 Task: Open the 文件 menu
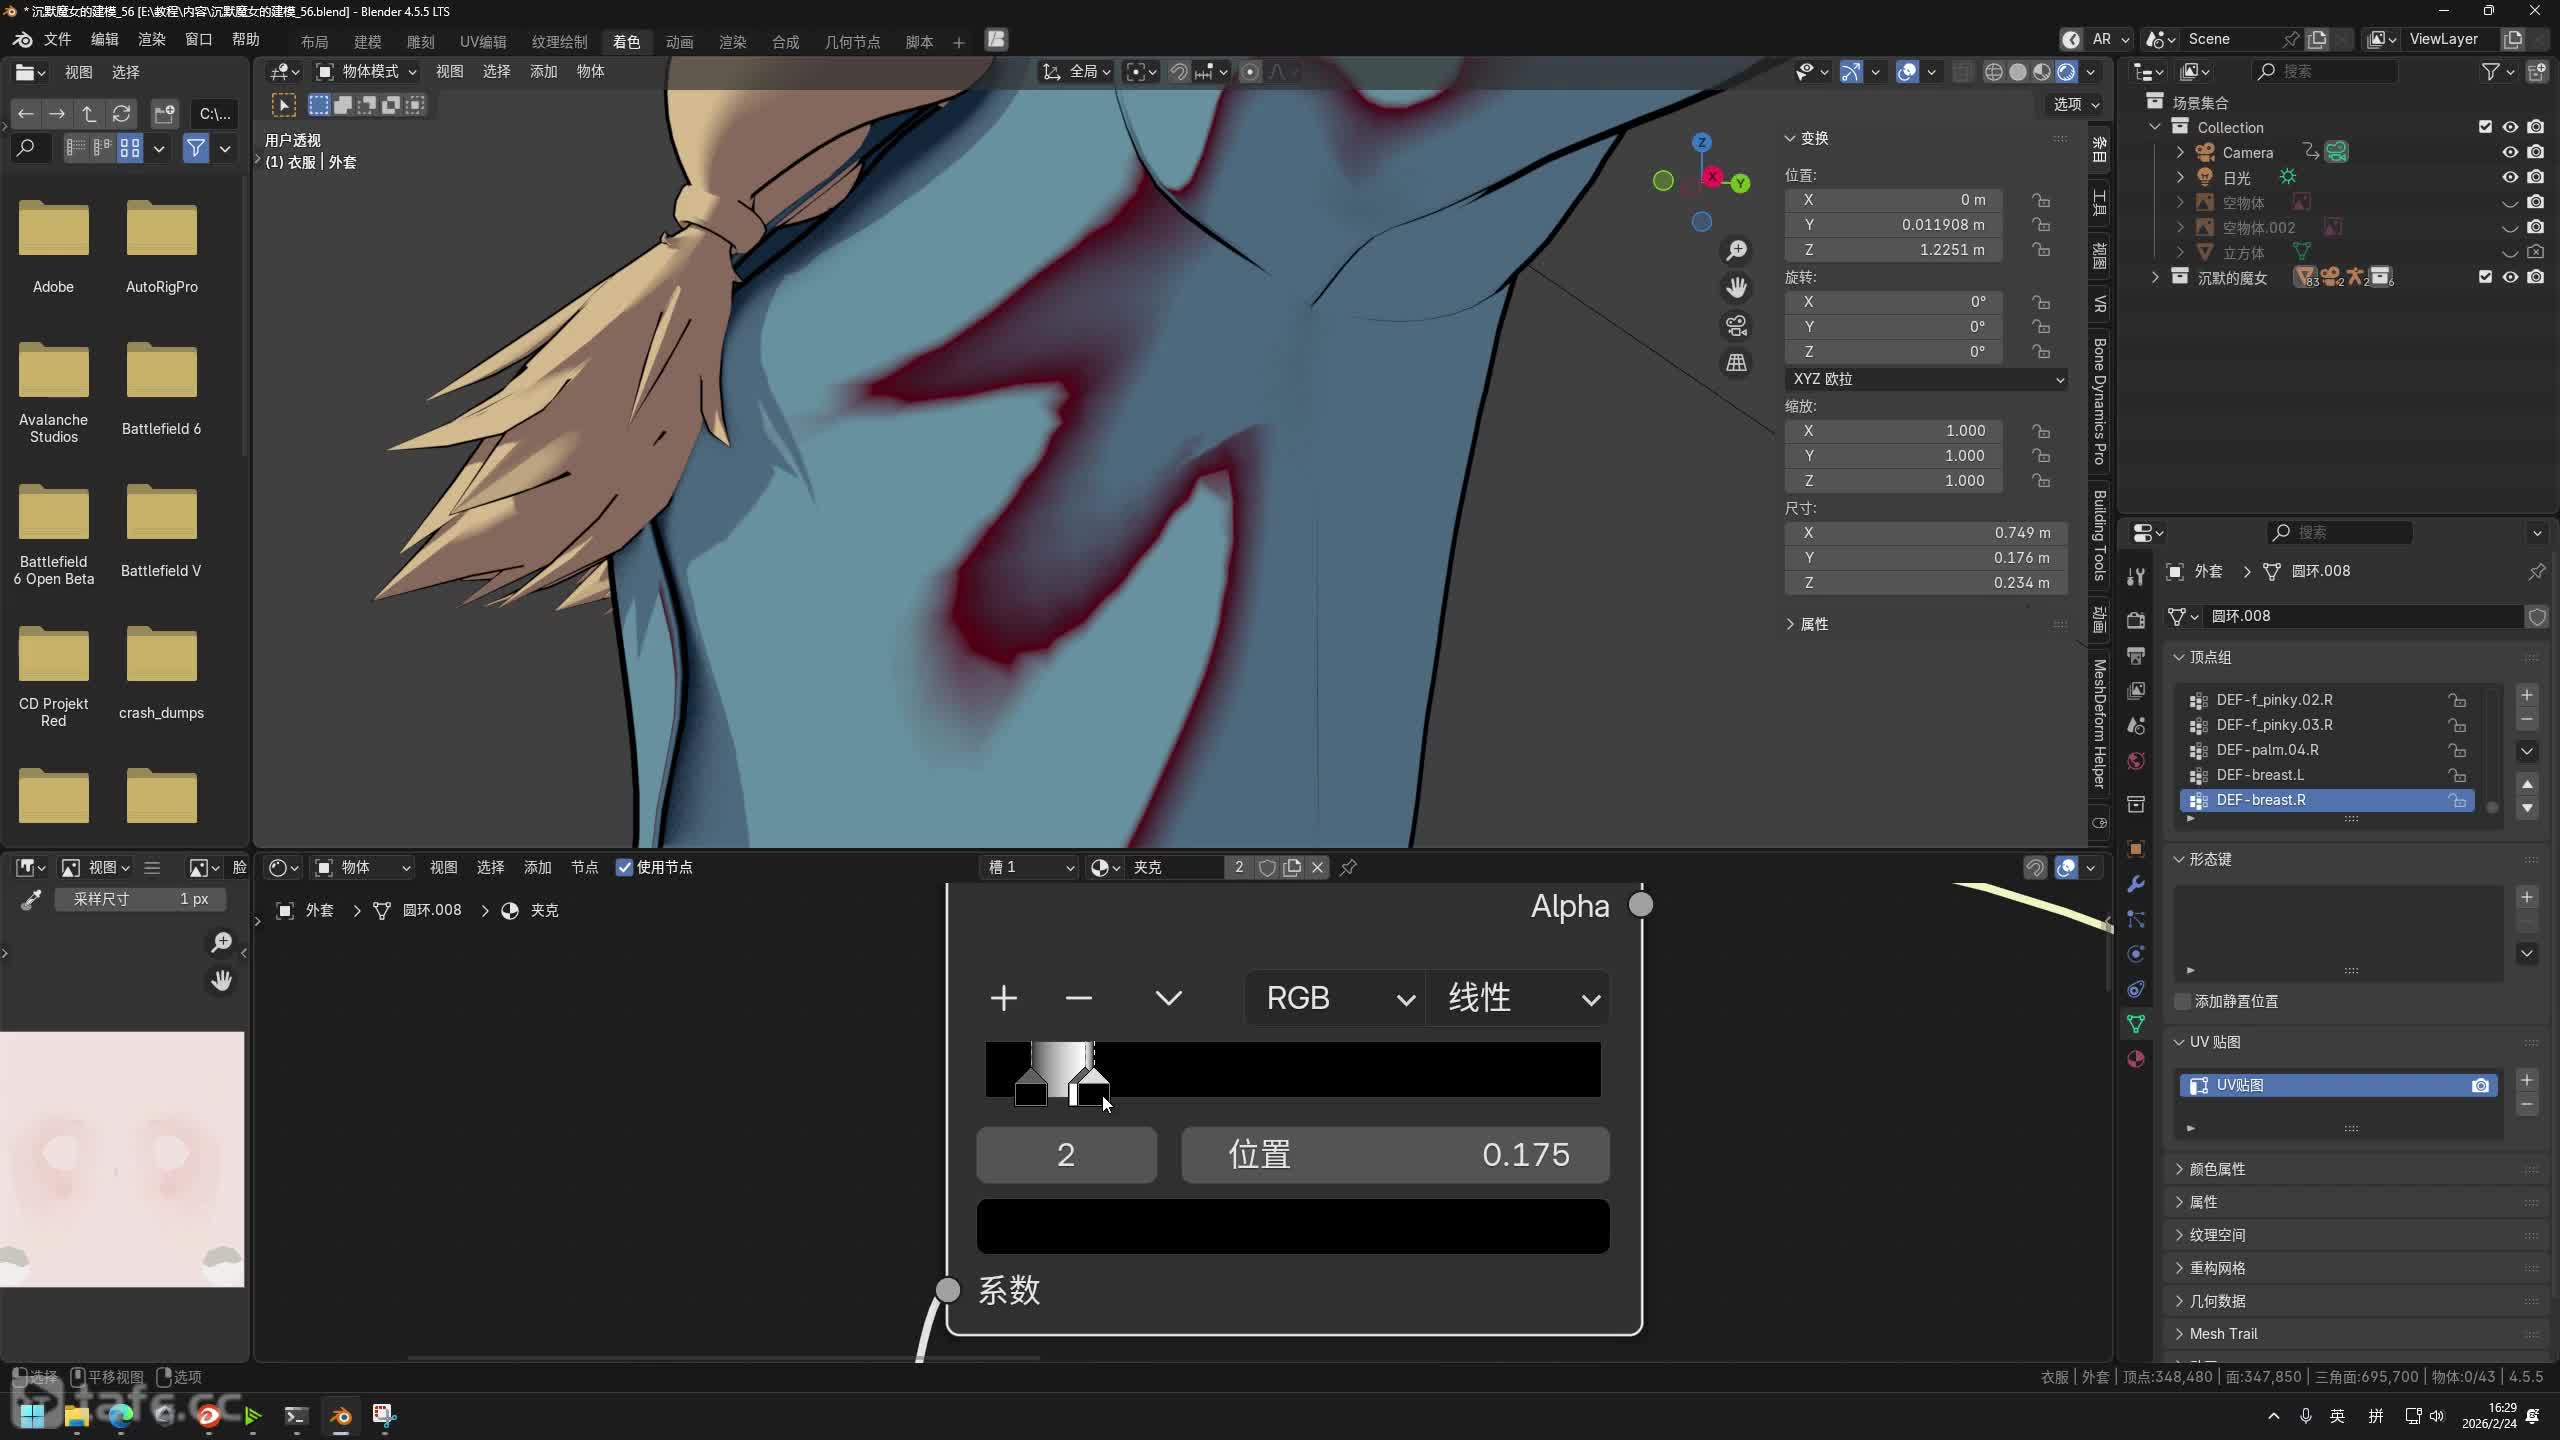coord(57,39)
